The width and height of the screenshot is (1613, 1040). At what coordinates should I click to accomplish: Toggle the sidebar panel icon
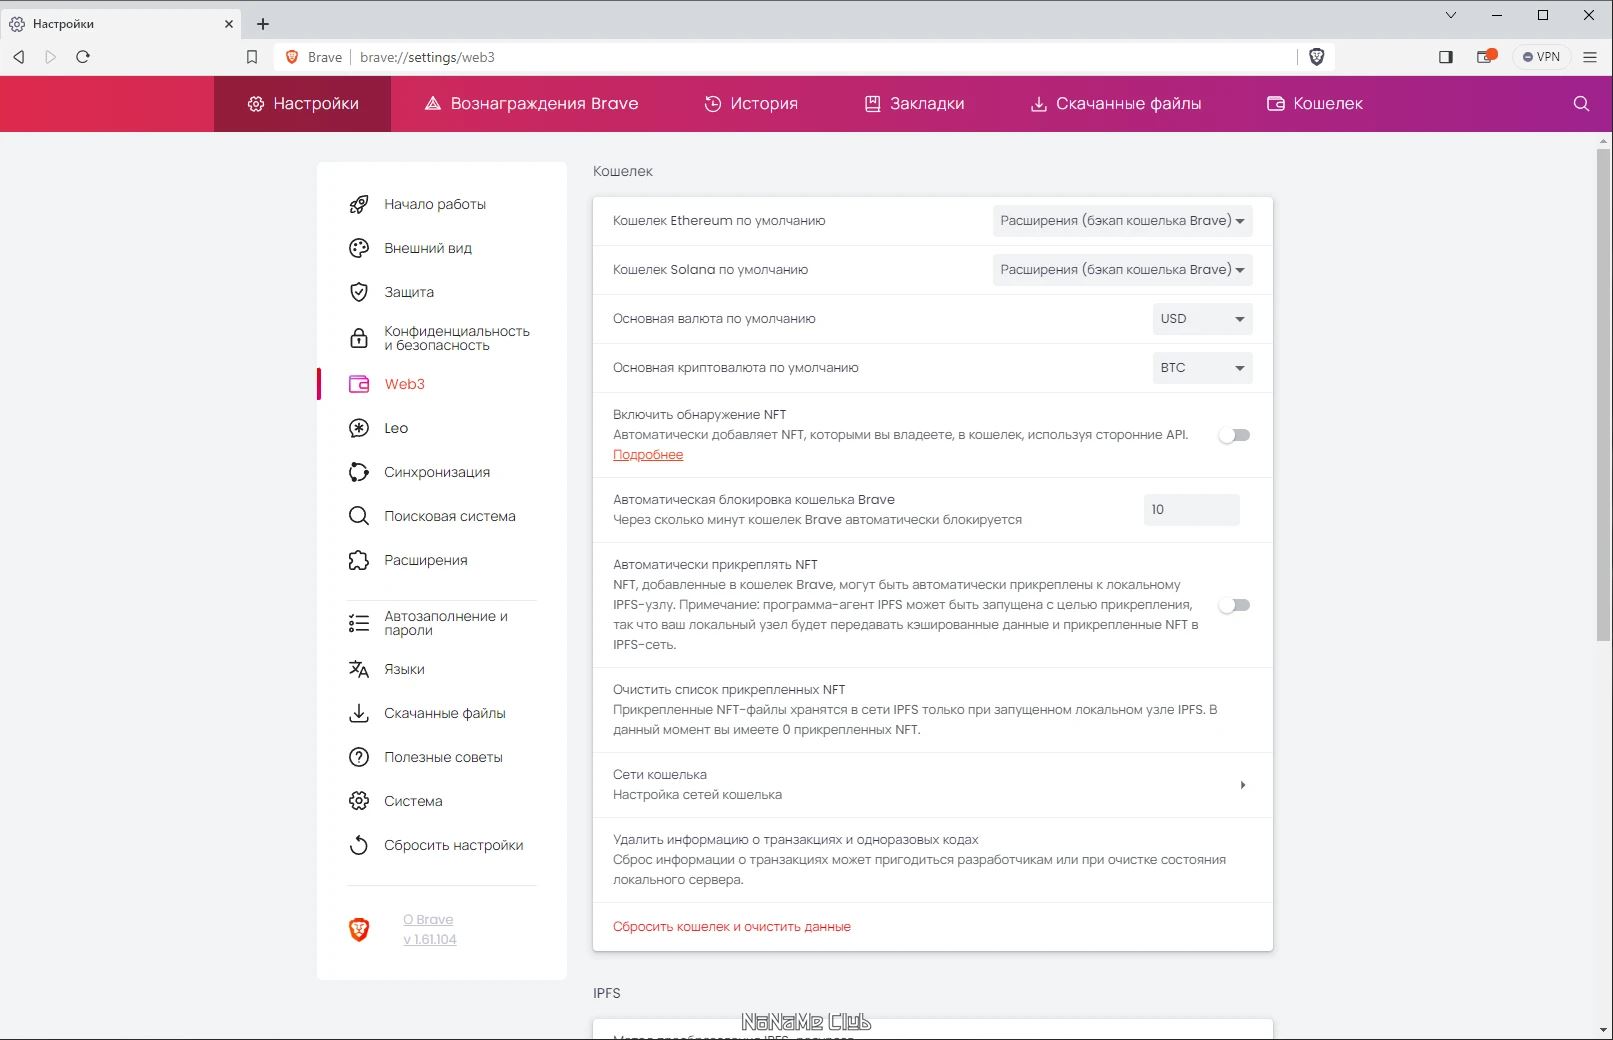[1446, 57]
